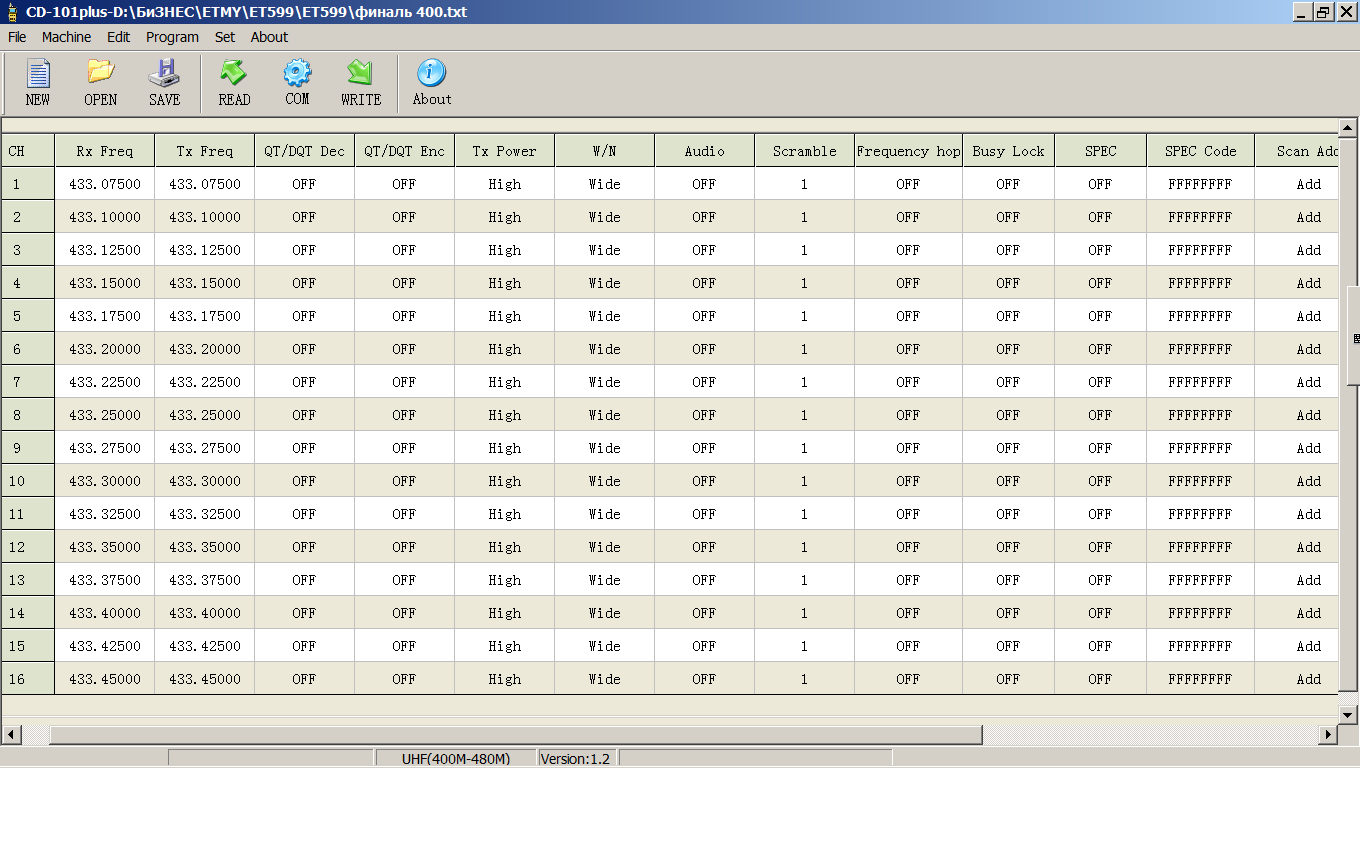Click the SAVE disk toolbar icon
The height and width of the screenshot is (842, 1364).
pos(164,83)
